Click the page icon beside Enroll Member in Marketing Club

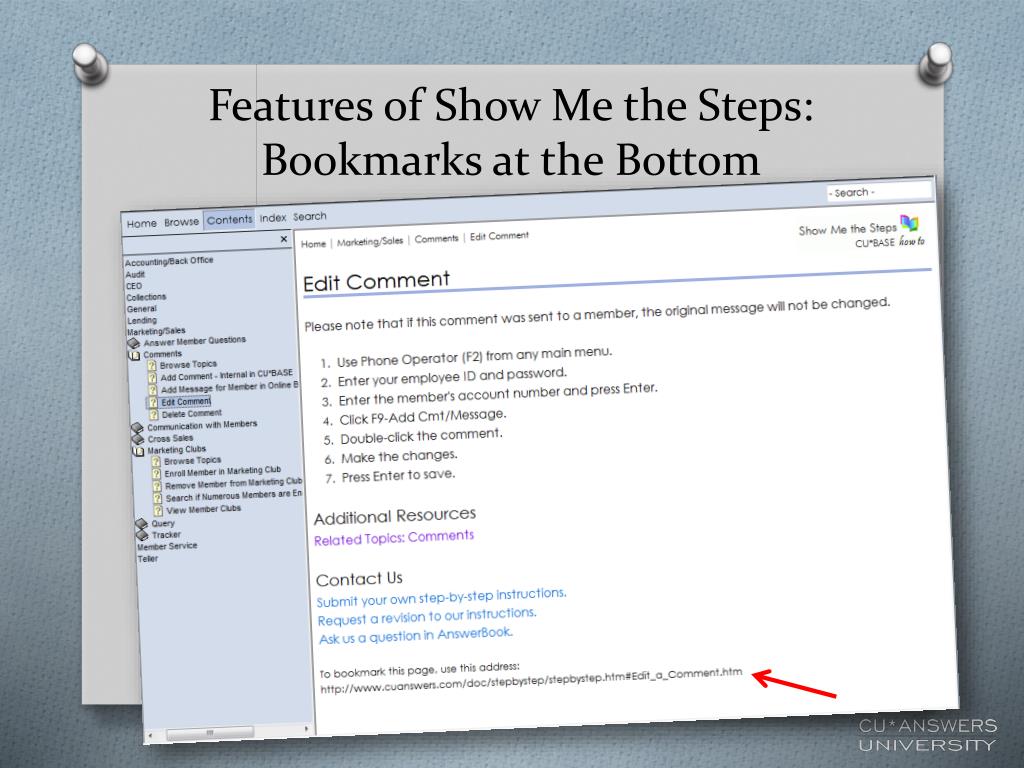tap(157, 473)
